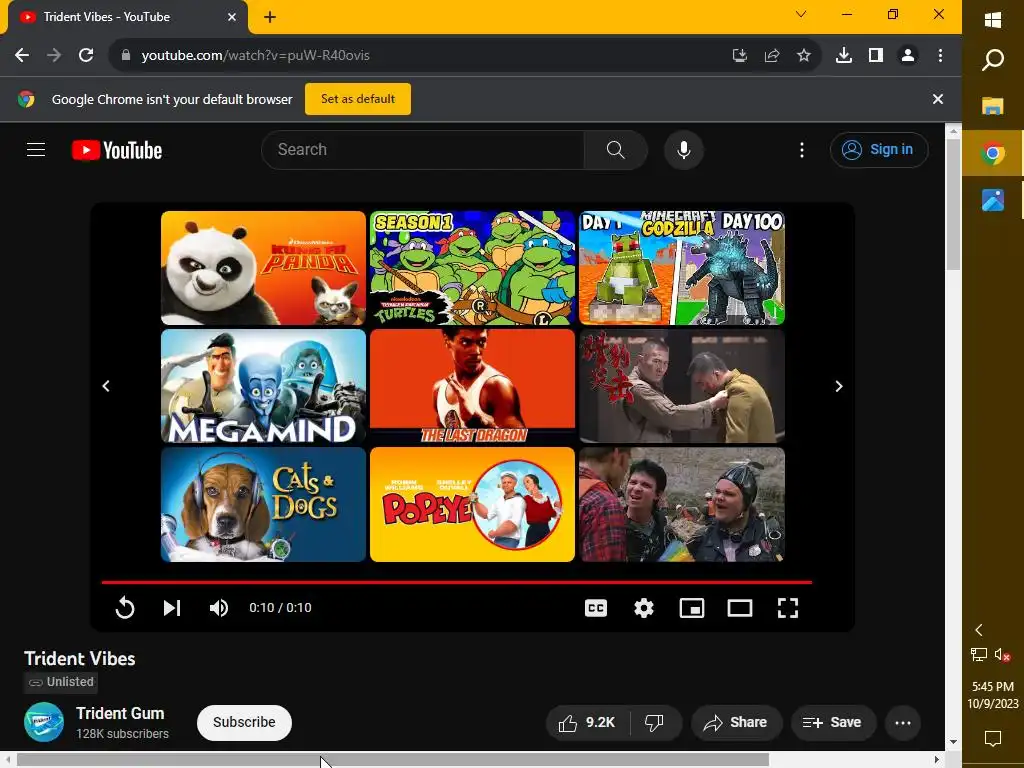Open Chrome downloads
This screenshot has width=1024, height=768.
[x=844, y=56]
